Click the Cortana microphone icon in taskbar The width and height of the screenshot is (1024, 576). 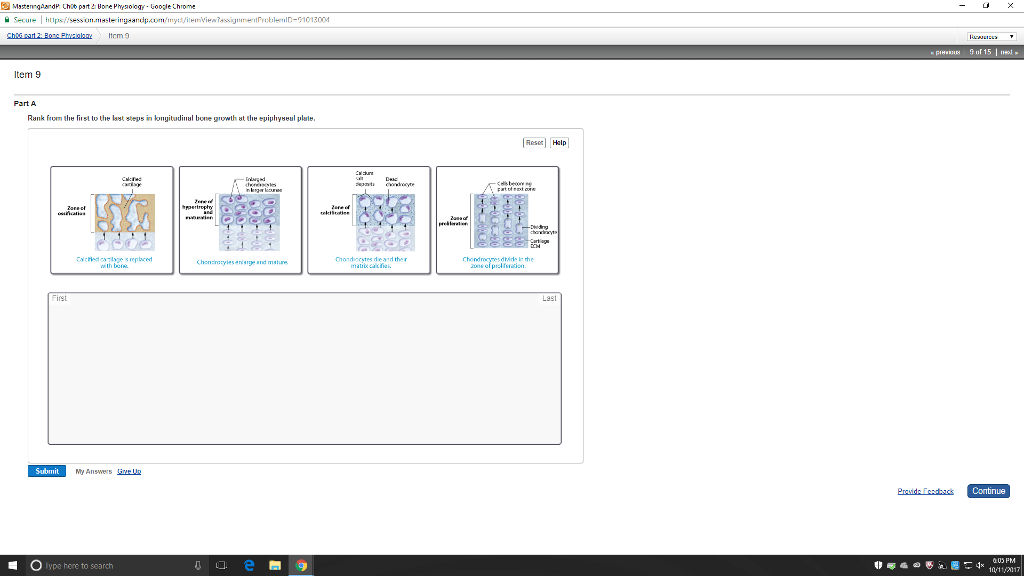[198, 565]
